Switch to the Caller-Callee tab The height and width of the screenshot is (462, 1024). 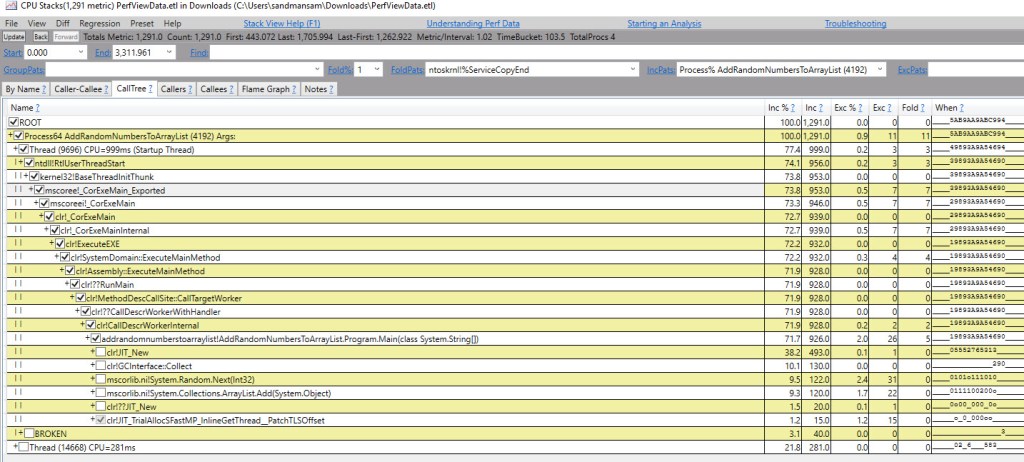coord(81,89)
